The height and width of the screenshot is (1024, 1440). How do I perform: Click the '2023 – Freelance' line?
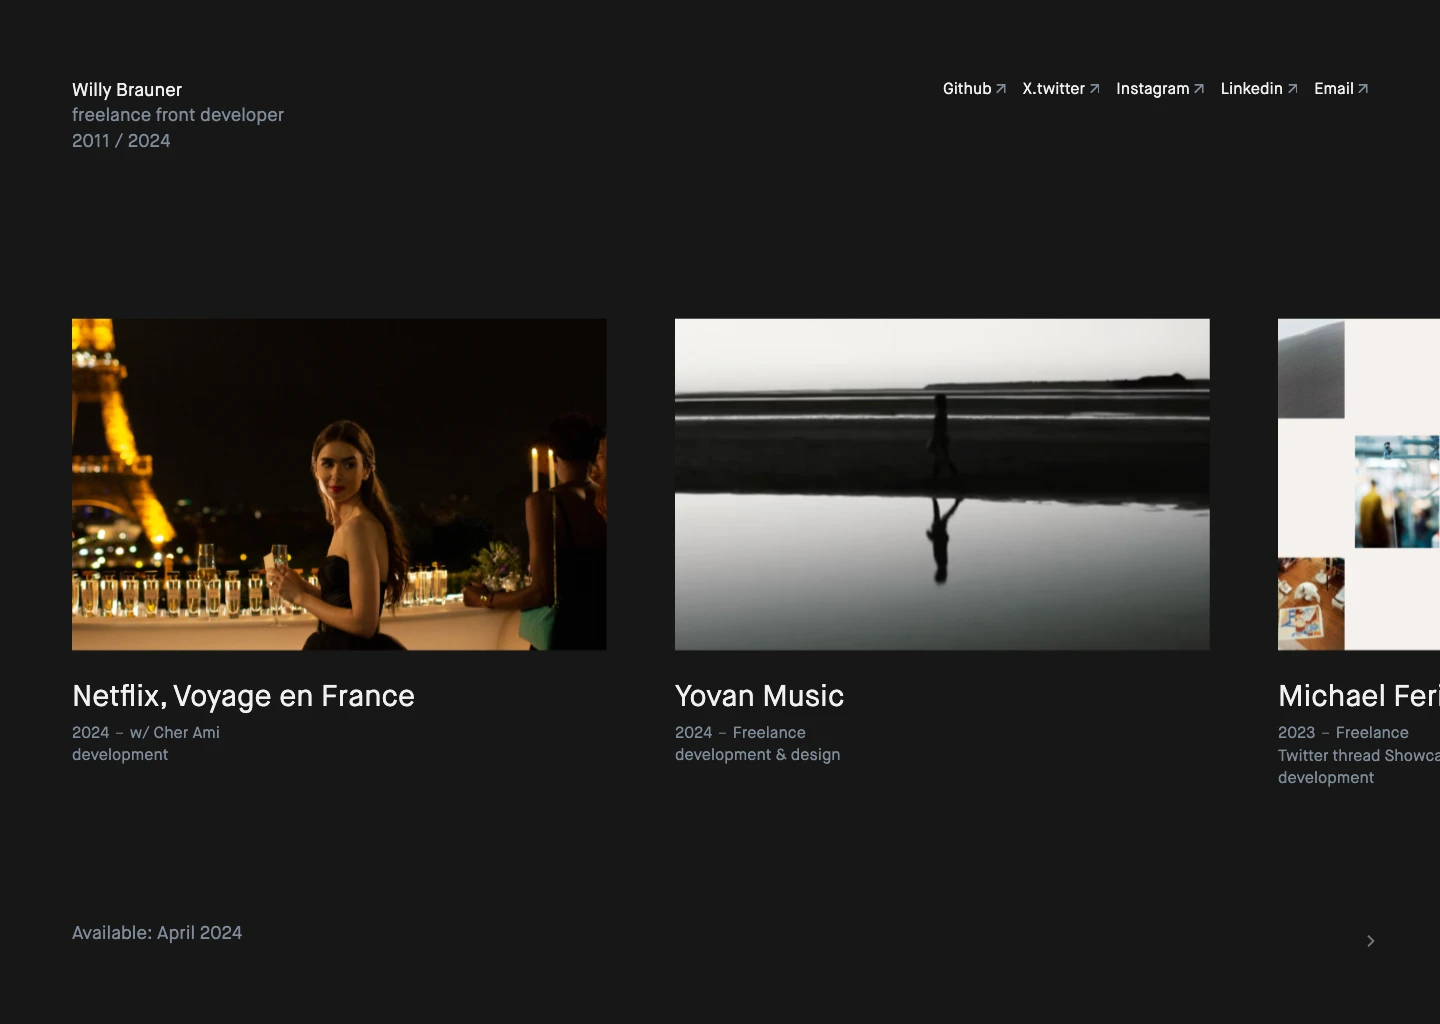pos(1343,733)
